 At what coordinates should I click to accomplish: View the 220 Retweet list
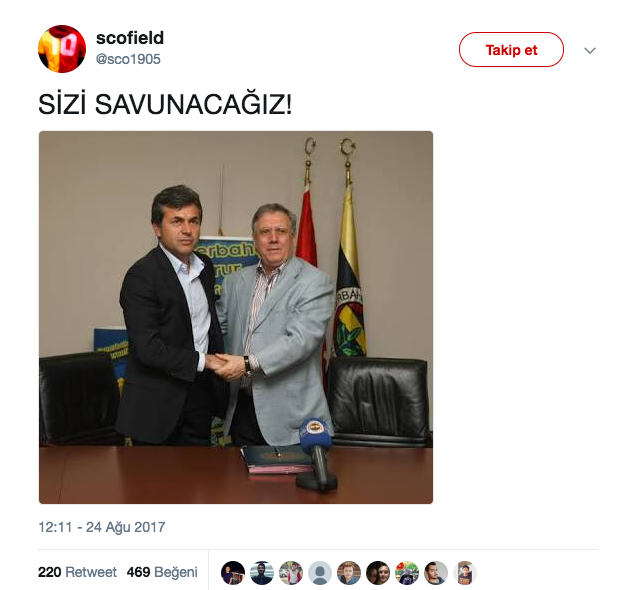(77, 572)
